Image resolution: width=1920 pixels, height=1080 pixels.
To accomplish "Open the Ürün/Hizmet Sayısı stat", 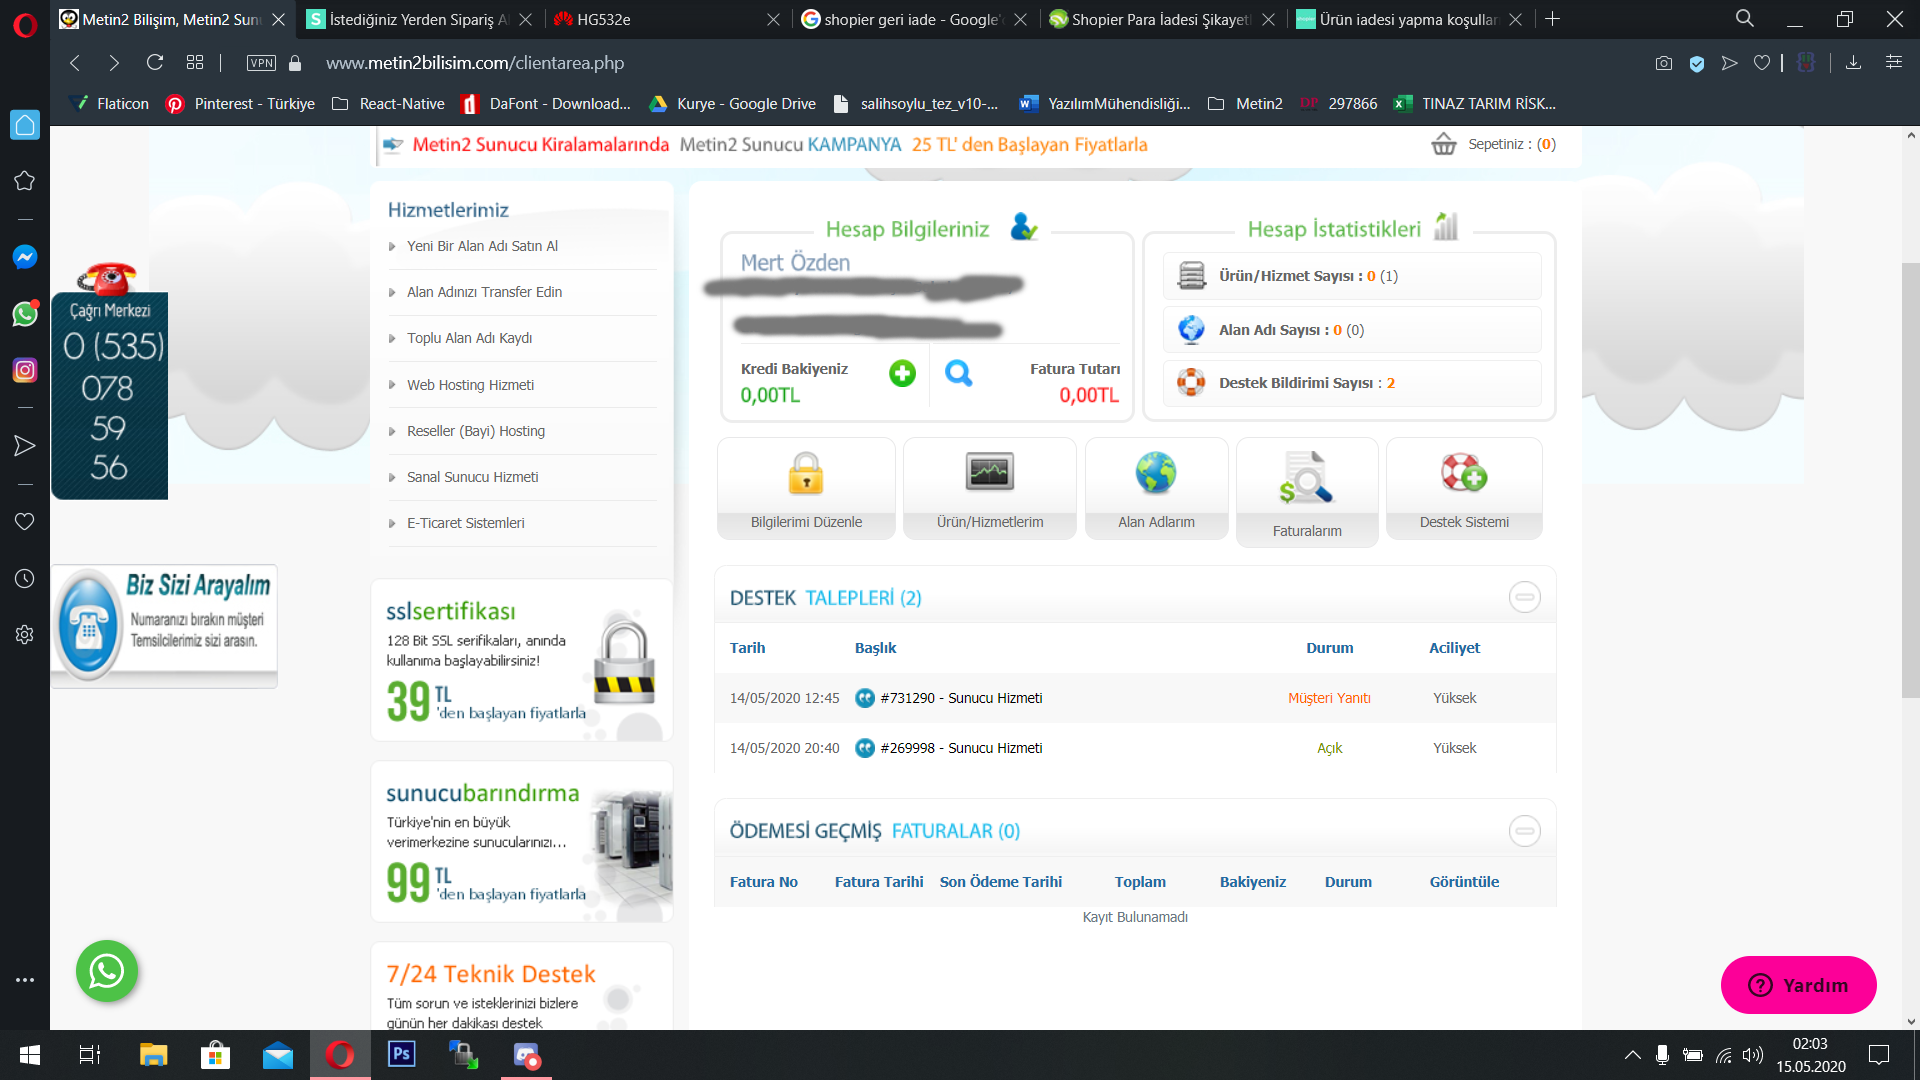I will [1352, 276].
